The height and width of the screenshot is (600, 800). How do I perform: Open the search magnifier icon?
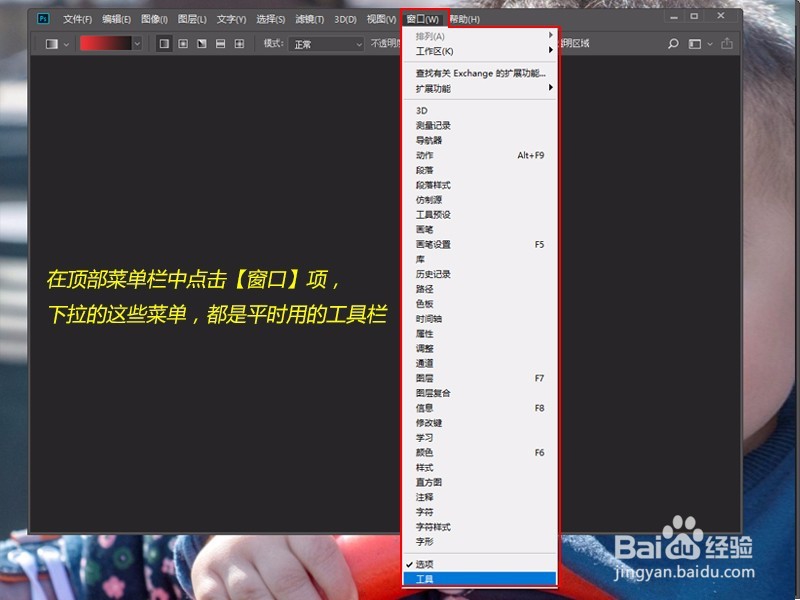[673, 44]
